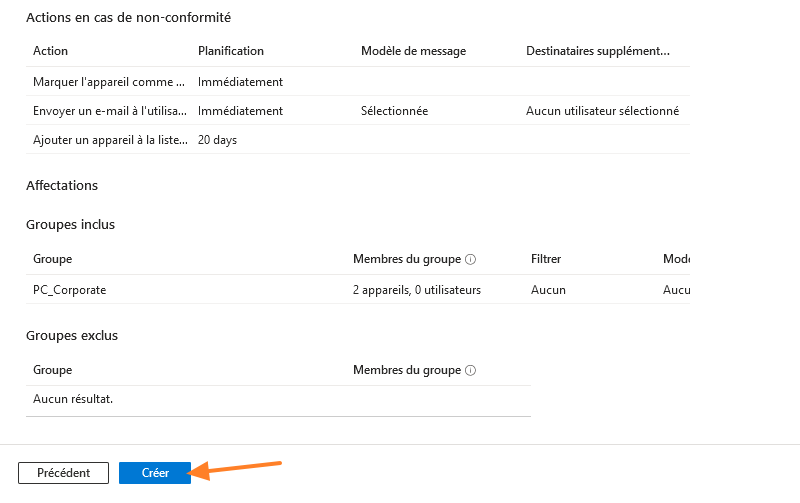Select the 'Ajouter un appareil à la liste' row
The image size is (800, 503).
(x=109, y=140)
